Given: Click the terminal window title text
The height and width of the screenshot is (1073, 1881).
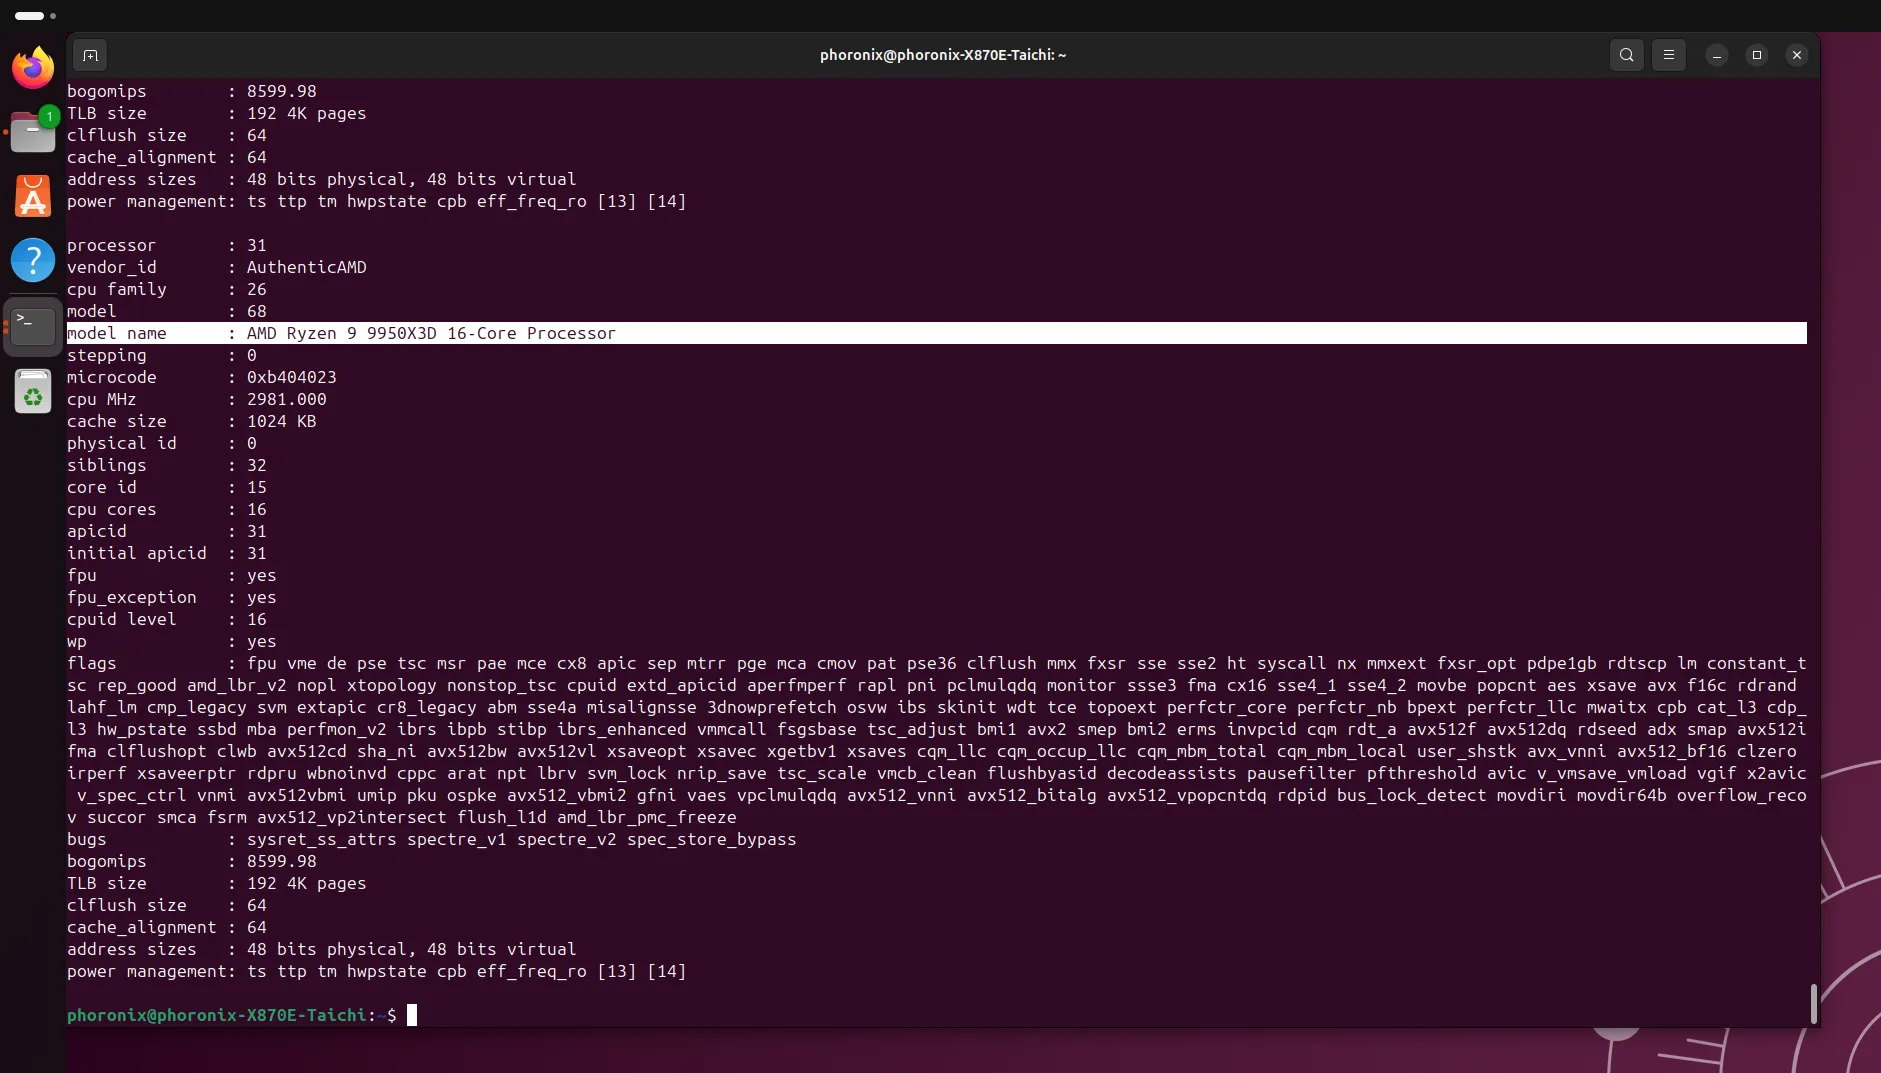Looking at the screenshot, I should point(943,55).
